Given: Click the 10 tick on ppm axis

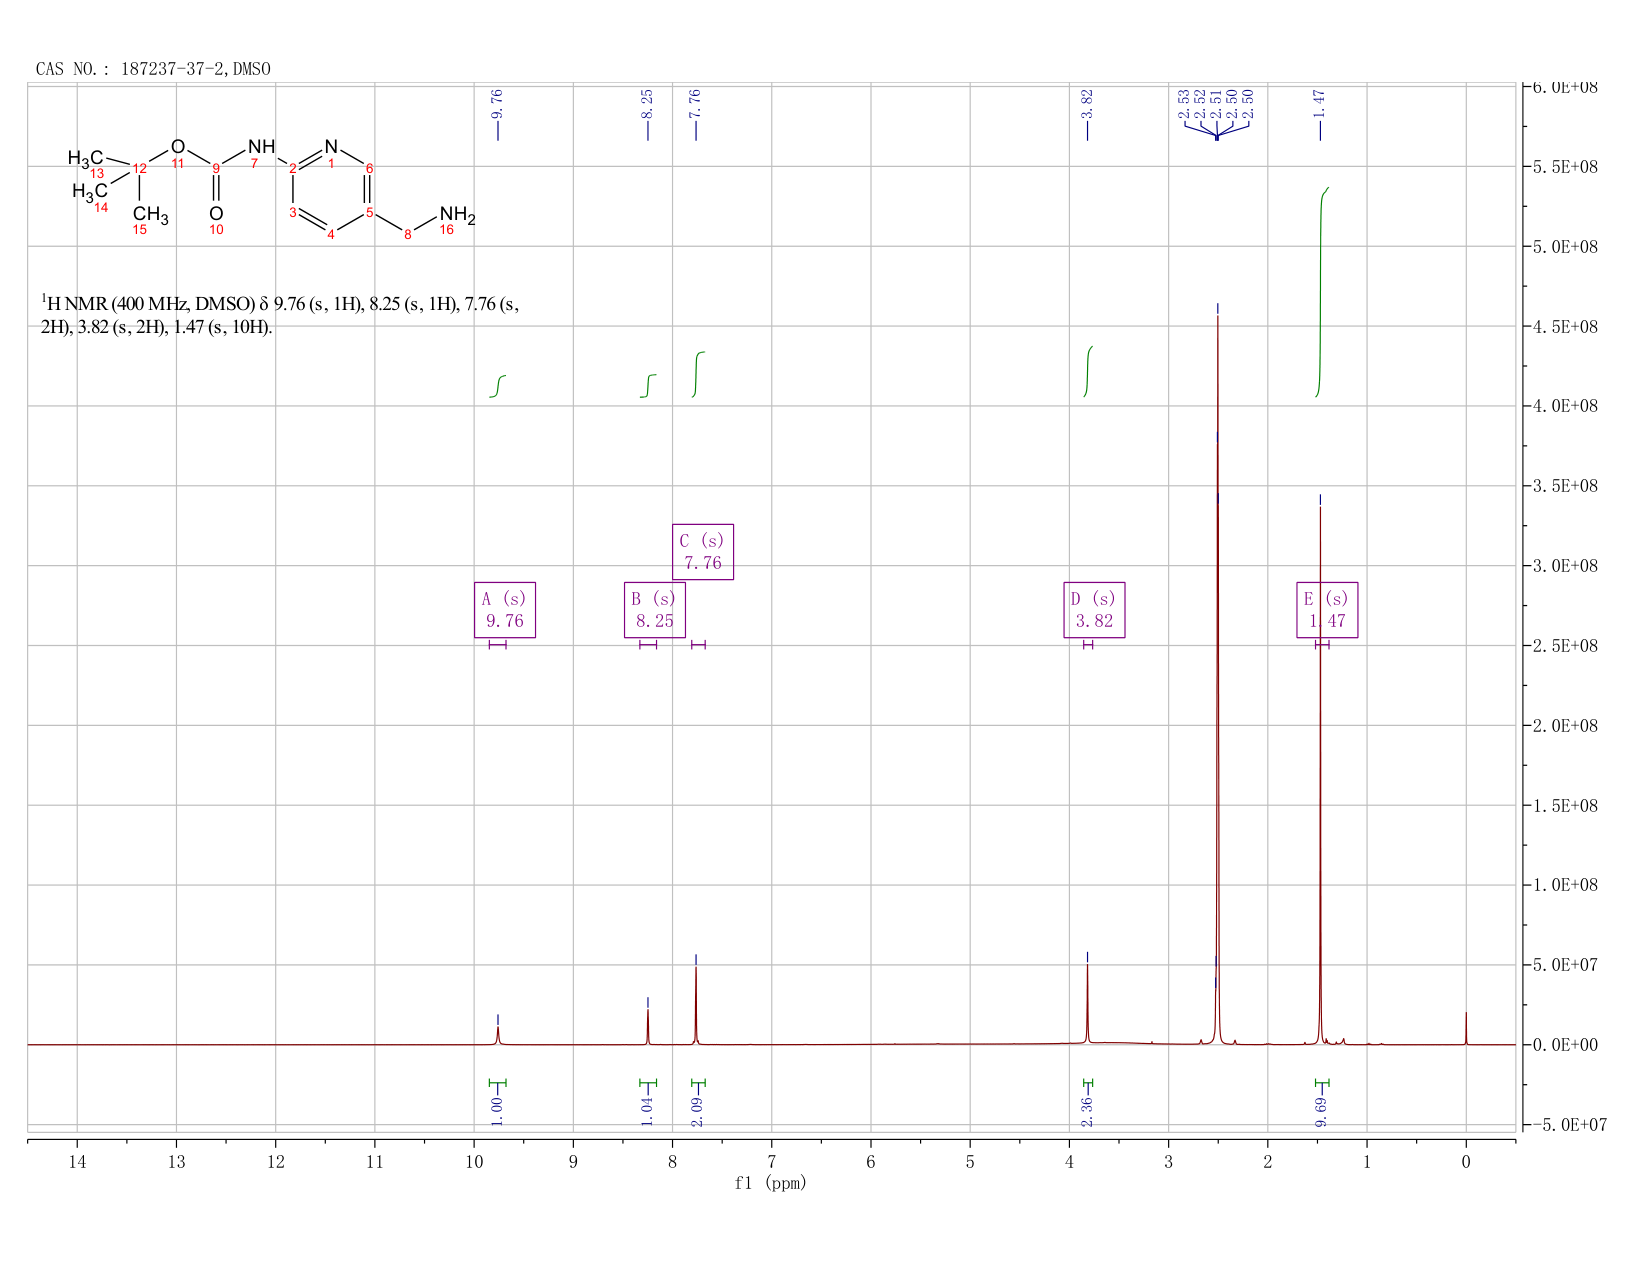Looking at the screenshot, I should tap(474, 1161).
